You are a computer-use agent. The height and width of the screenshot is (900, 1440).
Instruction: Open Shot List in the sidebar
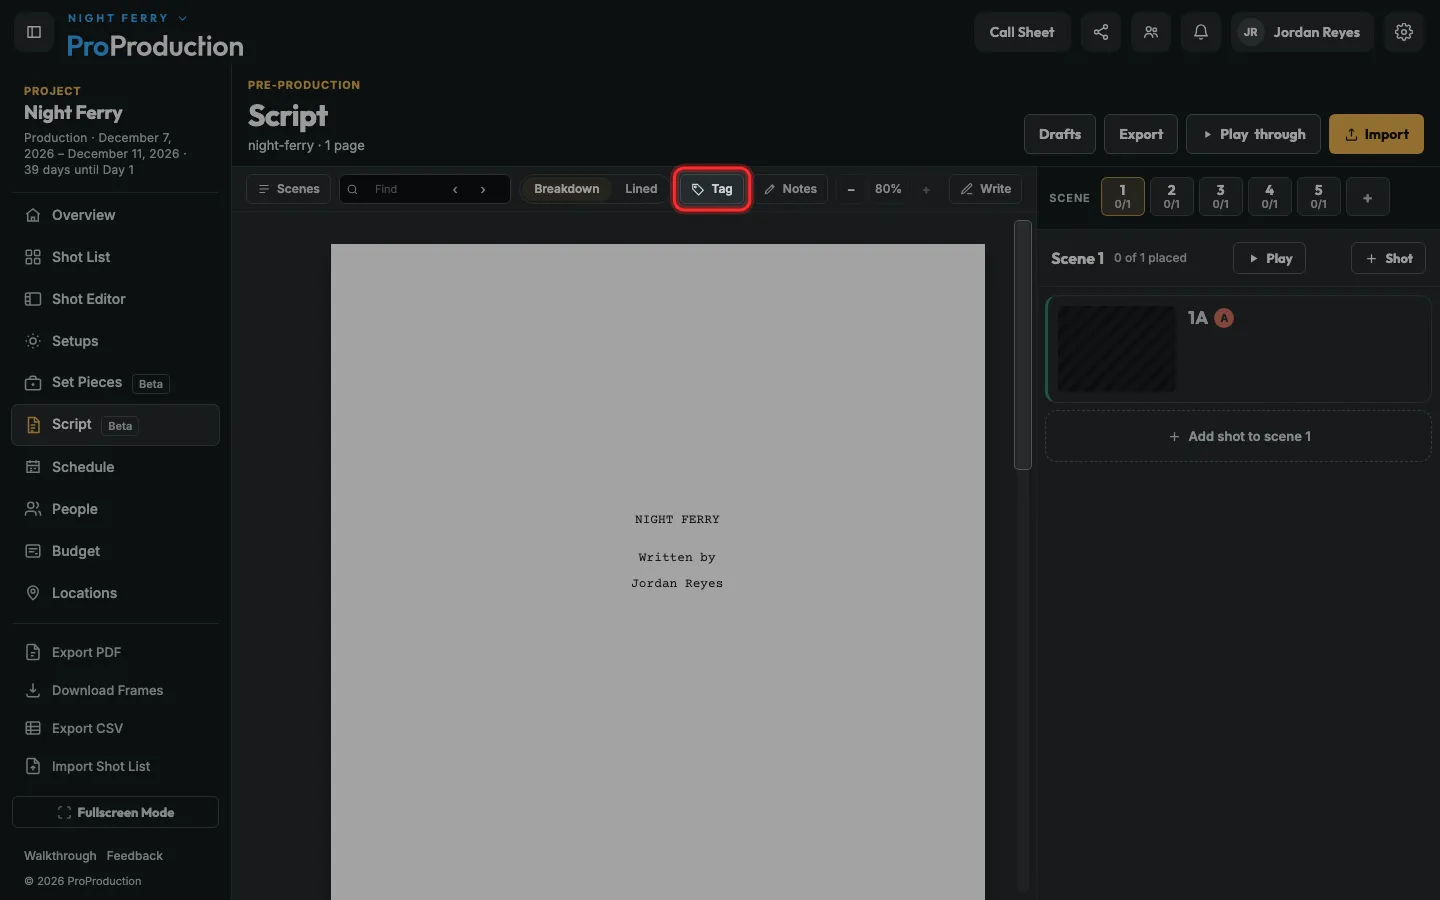click(115, 257)
